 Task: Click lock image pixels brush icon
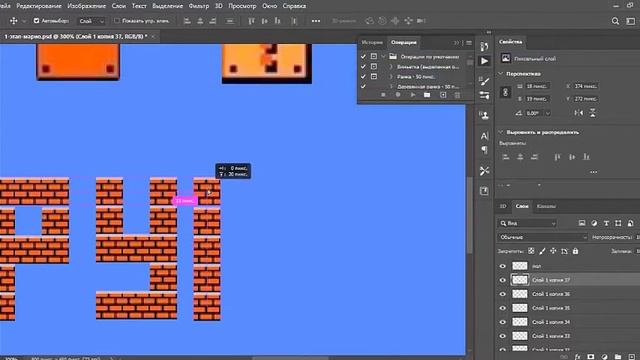(542, 251)
